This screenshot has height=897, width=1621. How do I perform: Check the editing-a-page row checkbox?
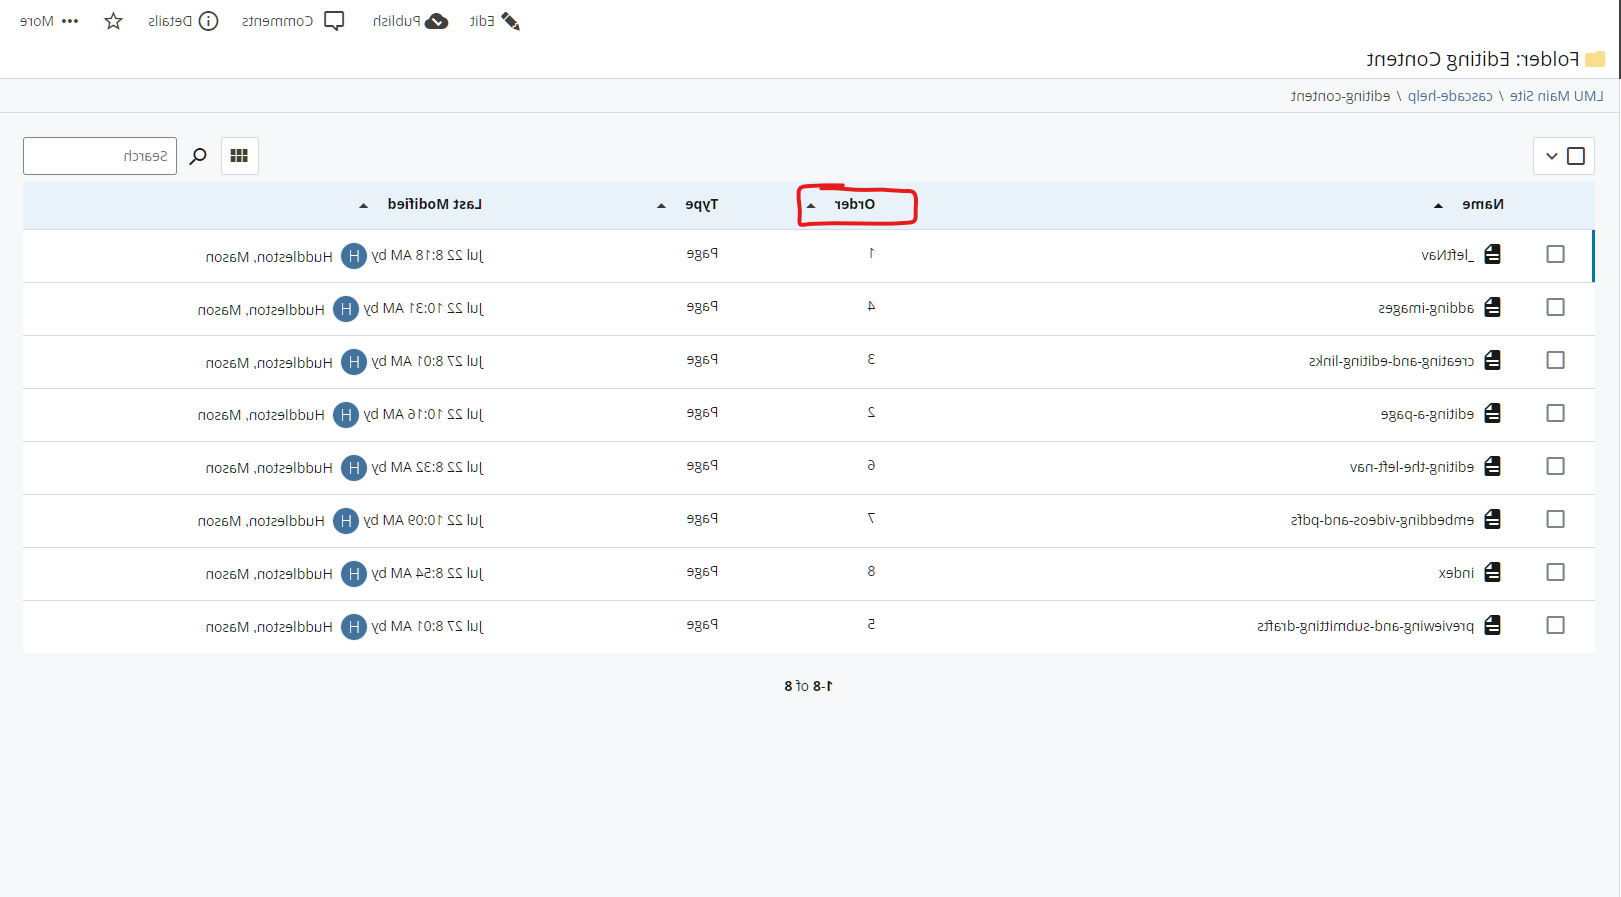pos(1555,413)
